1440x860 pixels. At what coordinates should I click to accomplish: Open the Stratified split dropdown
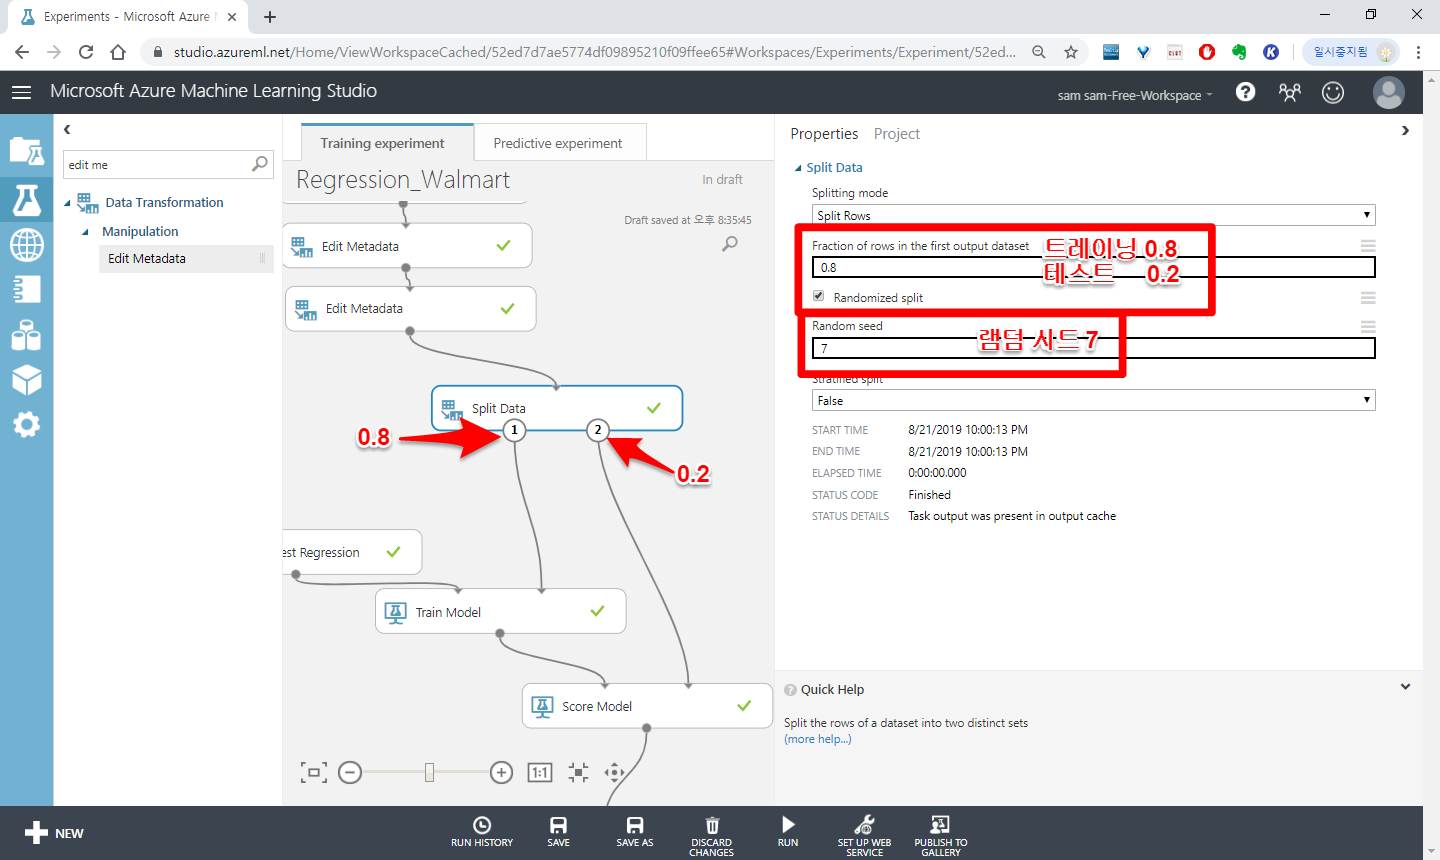[1093, 400]
